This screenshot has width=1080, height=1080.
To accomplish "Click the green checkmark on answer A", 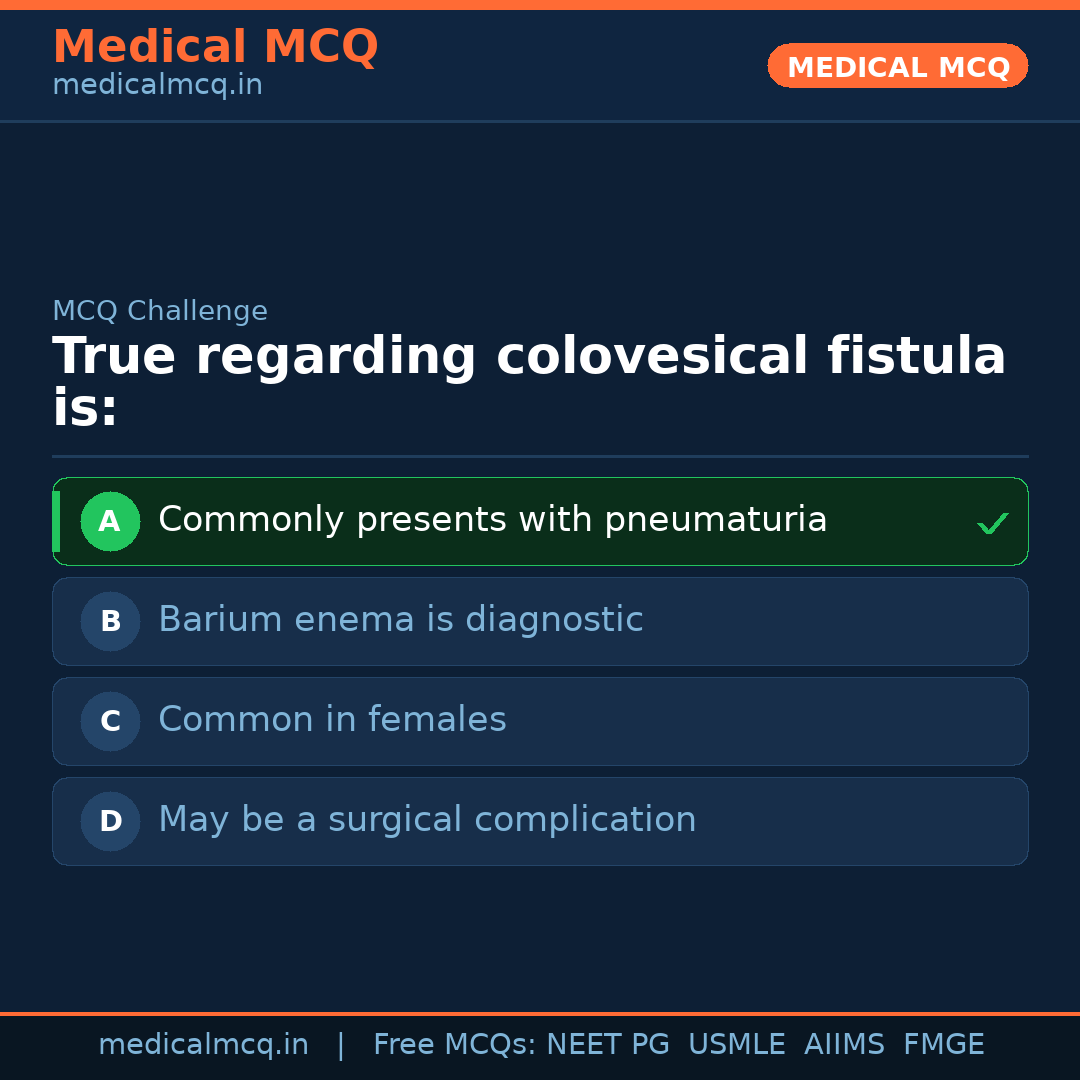I will pyautogui.click(x=992, y=523).
